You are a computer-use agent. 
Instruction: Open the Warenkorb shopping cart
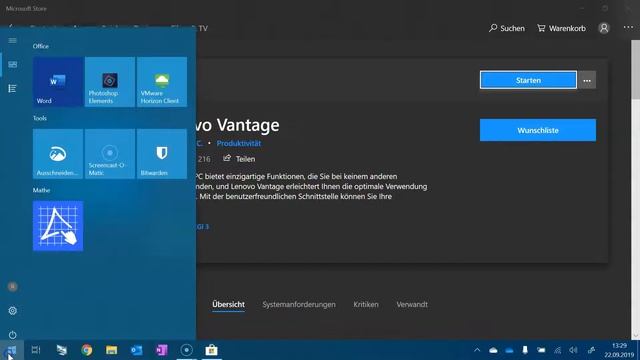coord(561,28)
